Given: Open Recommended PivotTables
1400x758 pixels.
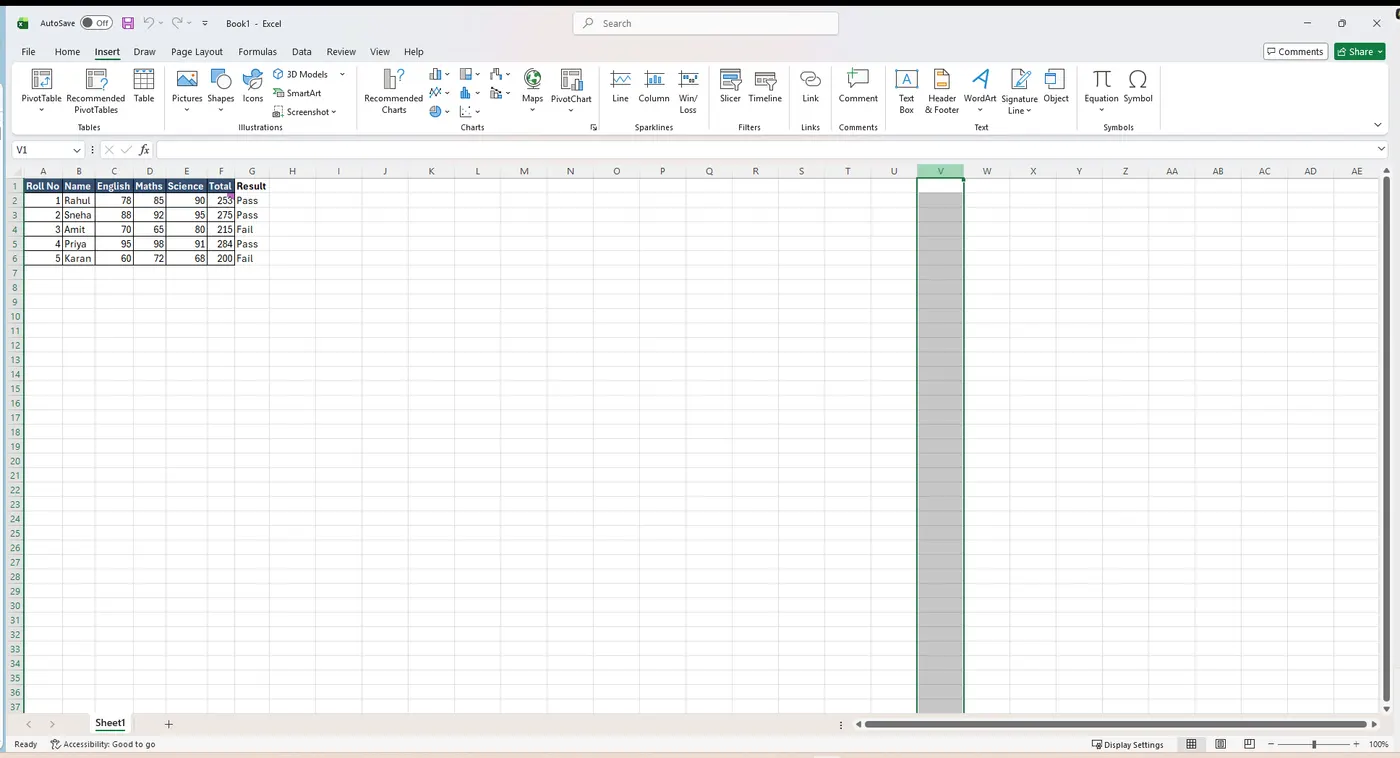Looking at the screenshot, I should tap(96, 90).
